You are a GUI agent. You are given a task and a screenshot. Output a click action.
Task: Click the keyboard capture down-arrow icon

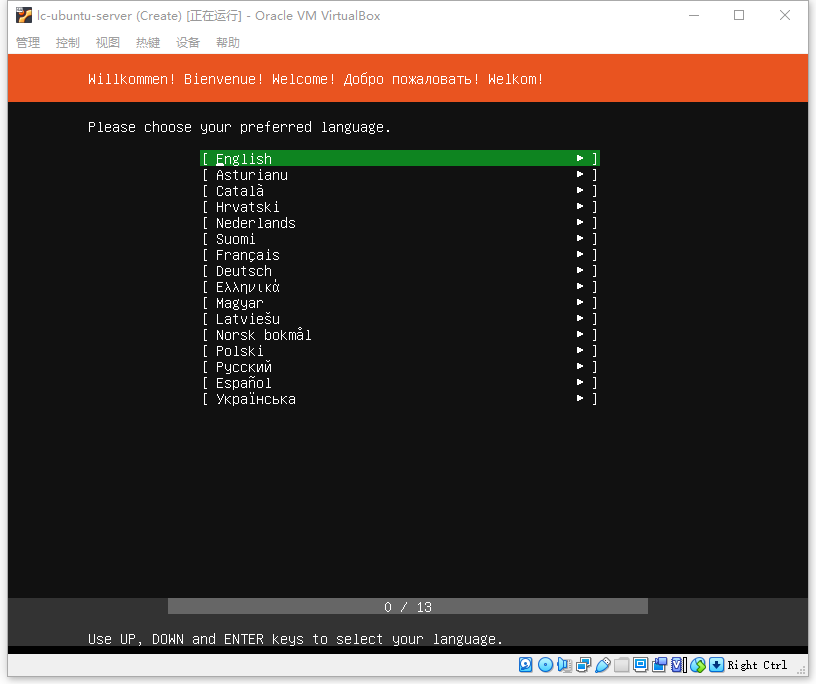tap(717, 665)
